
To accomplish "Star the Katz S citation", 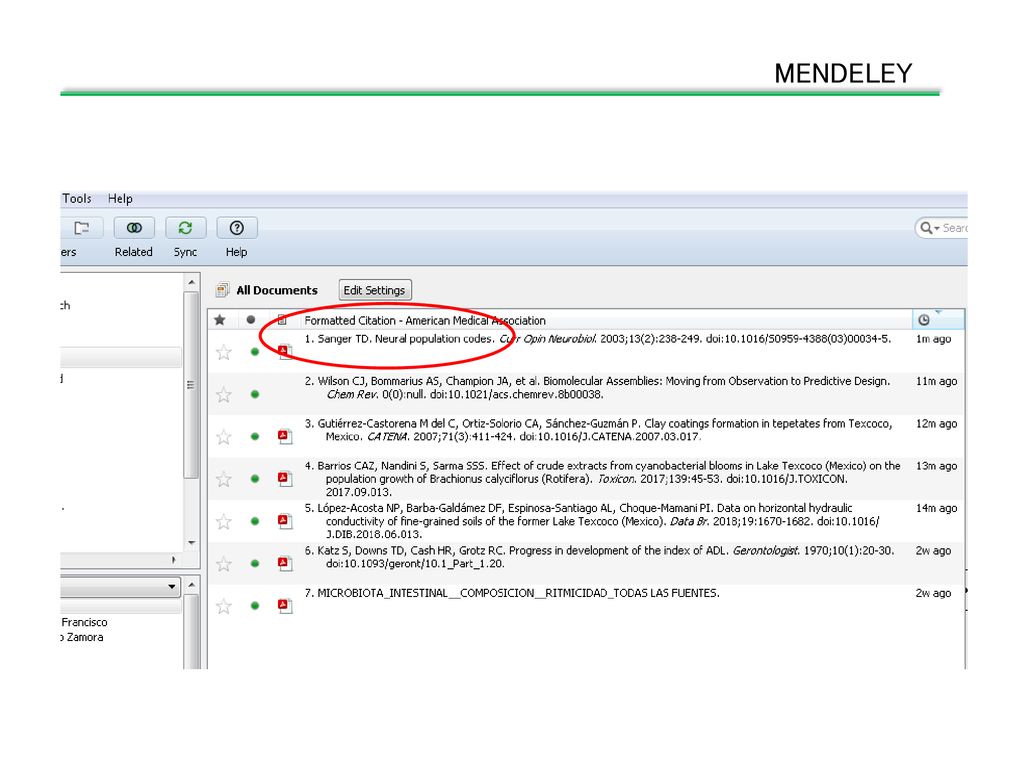I will (x=224, y=564).
